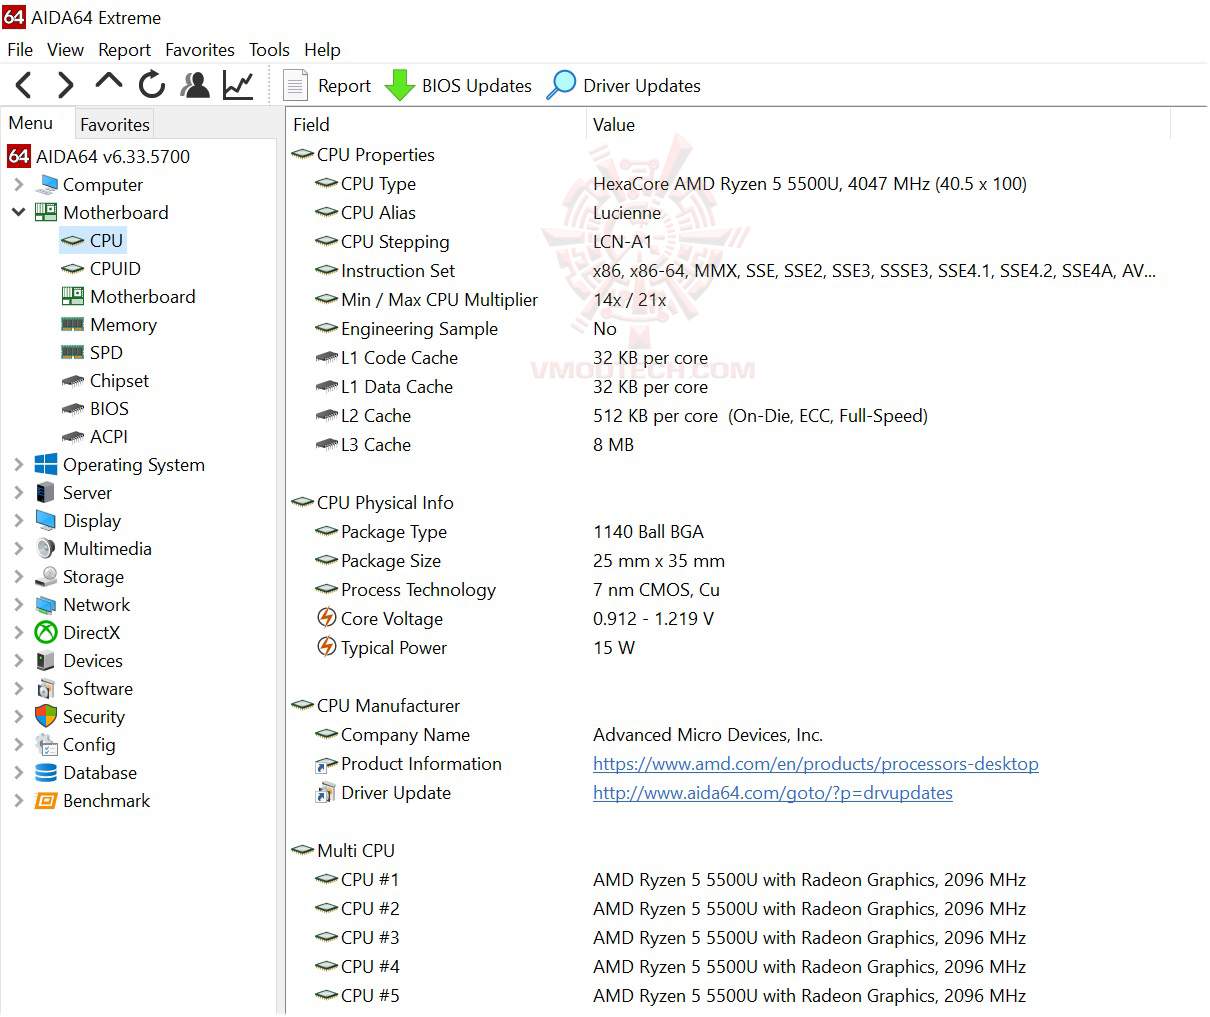1210x1017 pixels.
Task: Expand the Benchmark tree node
Action: (x=18, y=800)
